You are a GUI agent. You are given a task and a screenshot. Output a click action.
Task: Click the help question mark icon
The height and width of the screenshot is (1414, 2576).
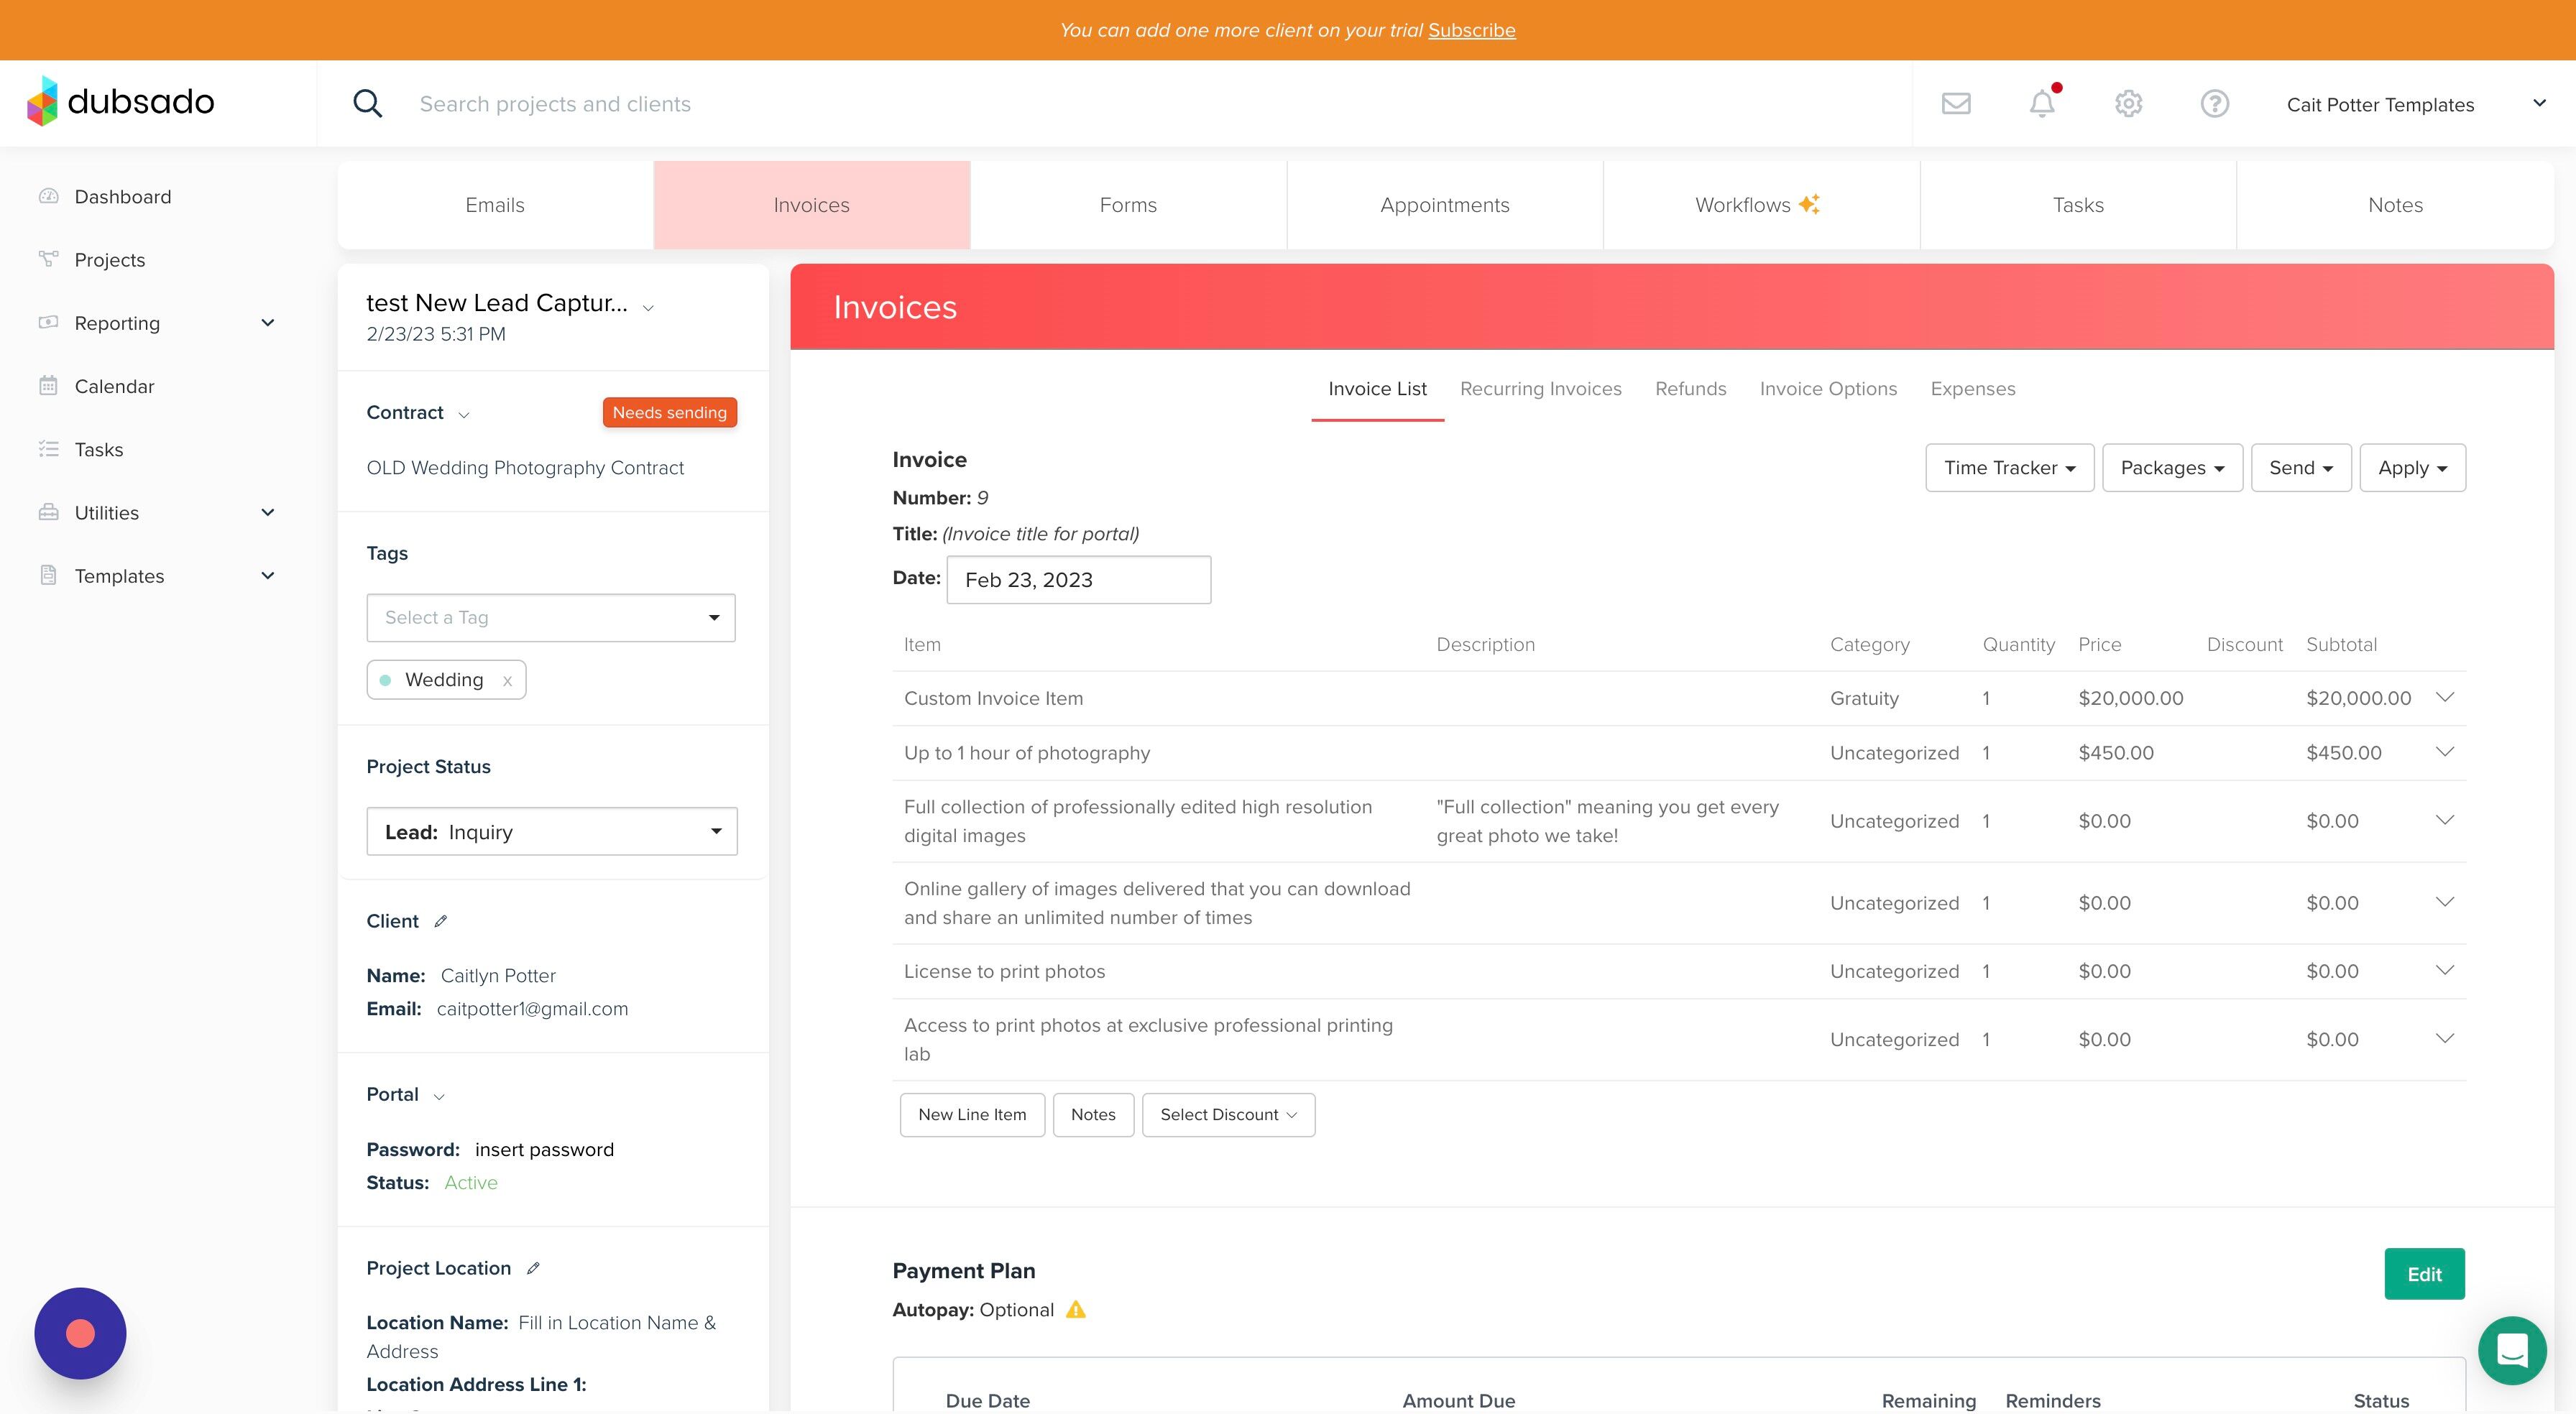coord(2214,103)
